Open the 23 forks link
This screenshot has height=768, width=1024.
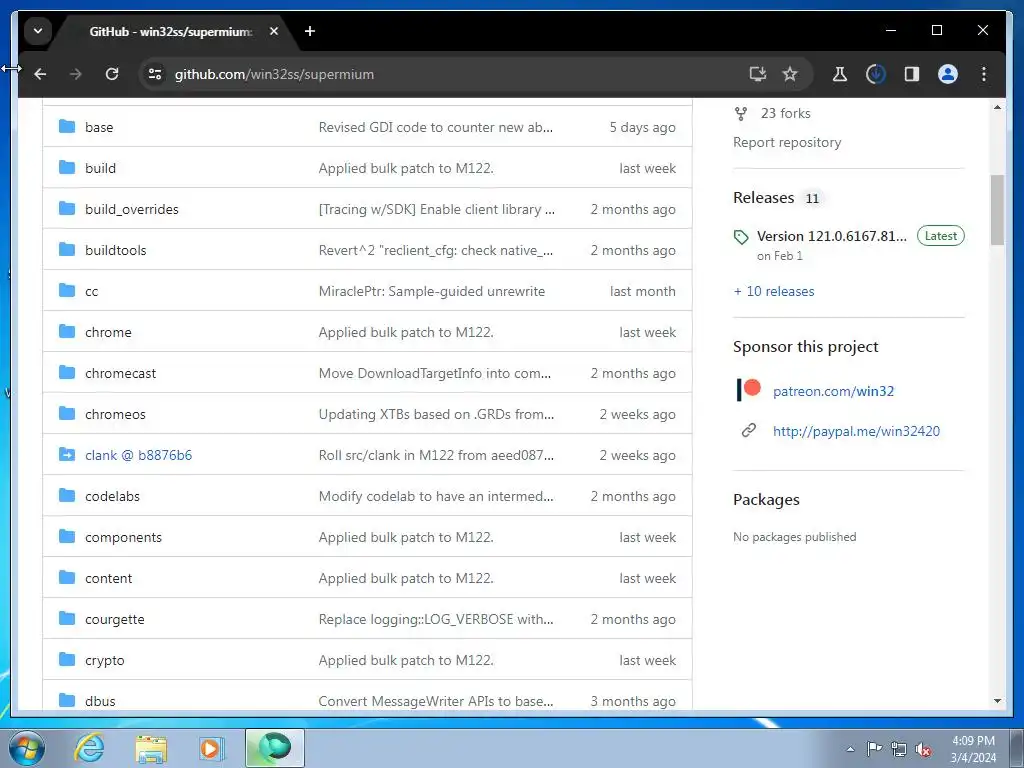[x=786, y=114]
